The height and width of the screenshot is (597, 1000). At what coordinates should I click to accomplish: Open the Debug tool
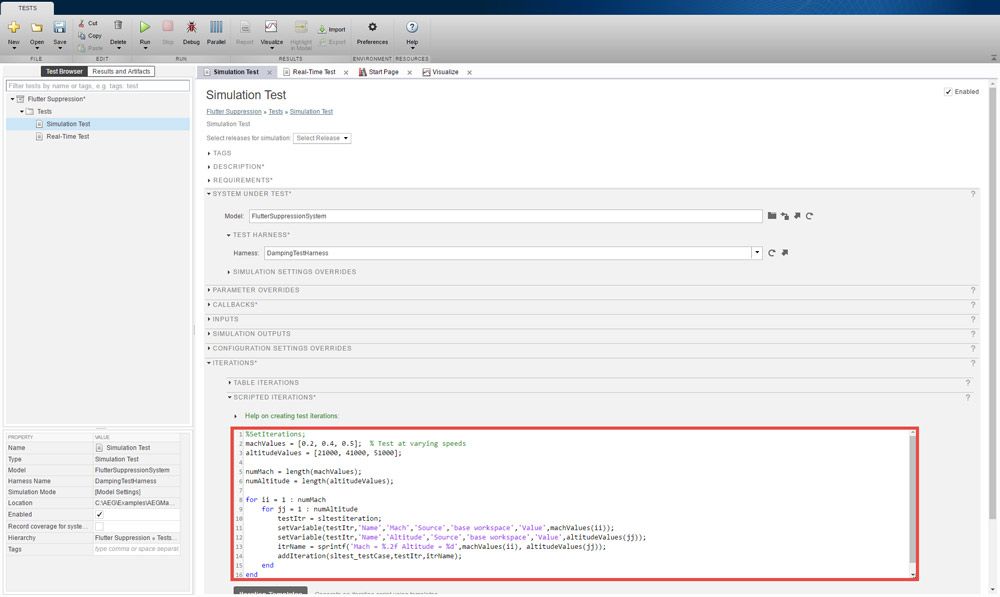pos(190,29)
